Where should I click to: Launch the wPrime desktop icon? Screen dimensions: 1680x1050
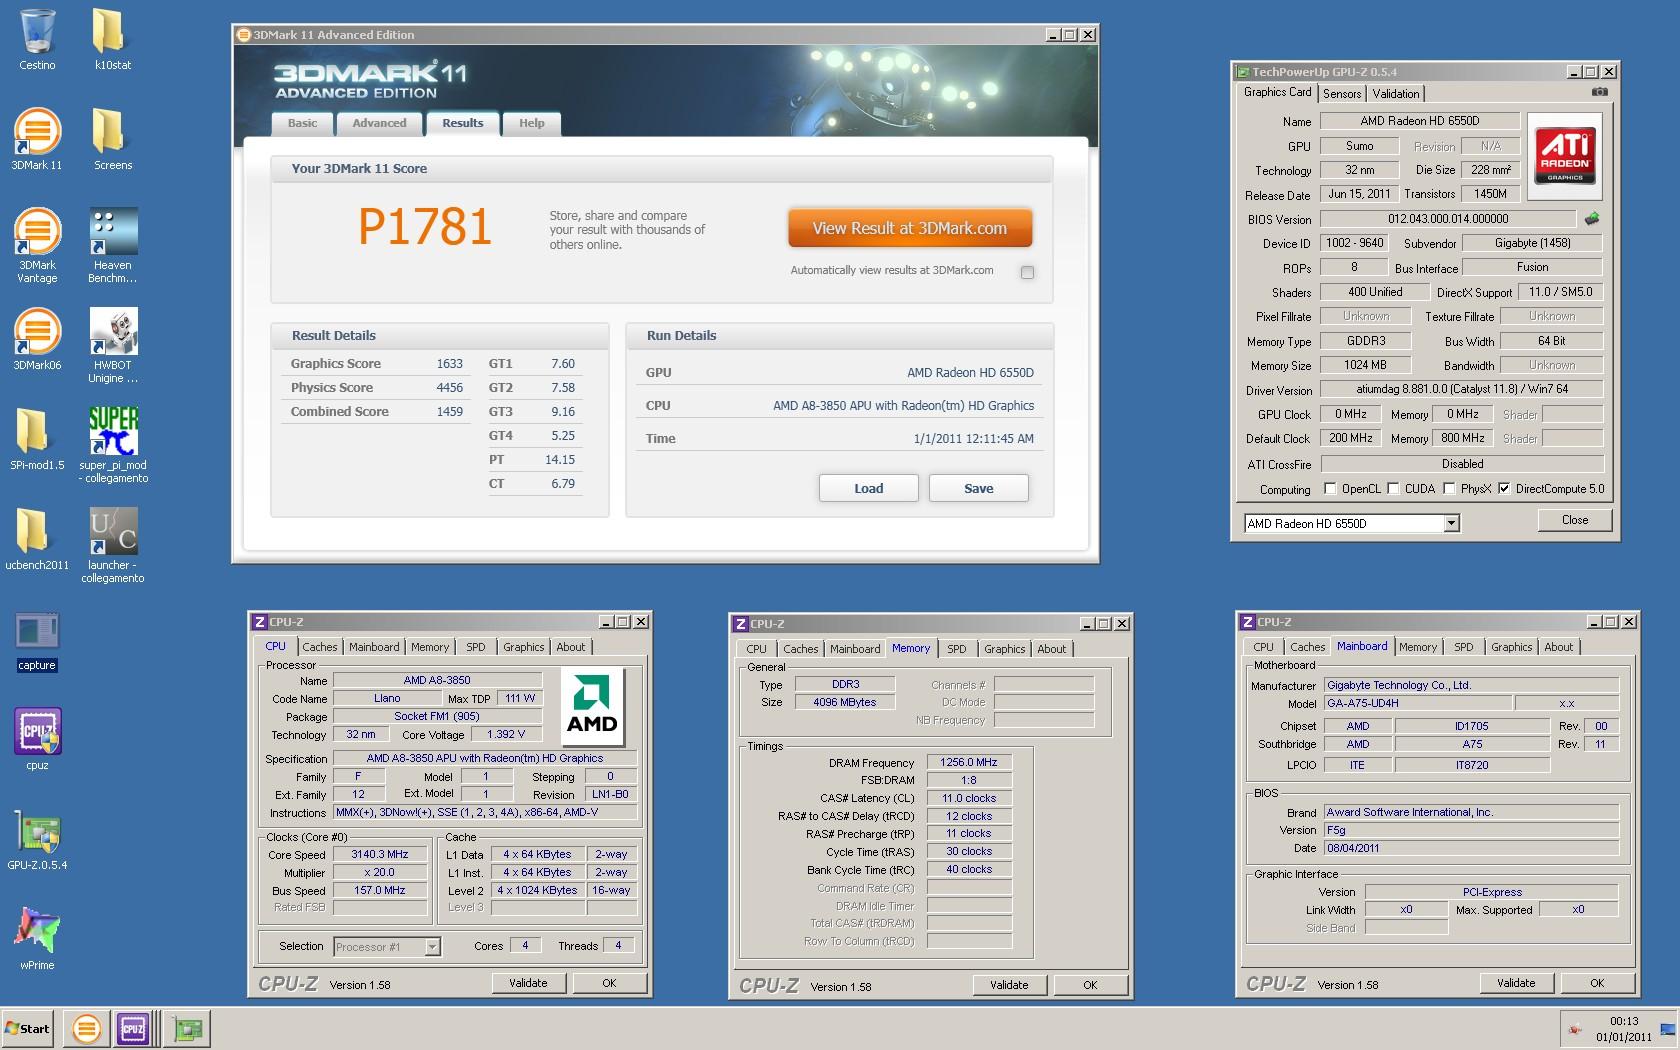pyautogui.click(x=37, y=940)
